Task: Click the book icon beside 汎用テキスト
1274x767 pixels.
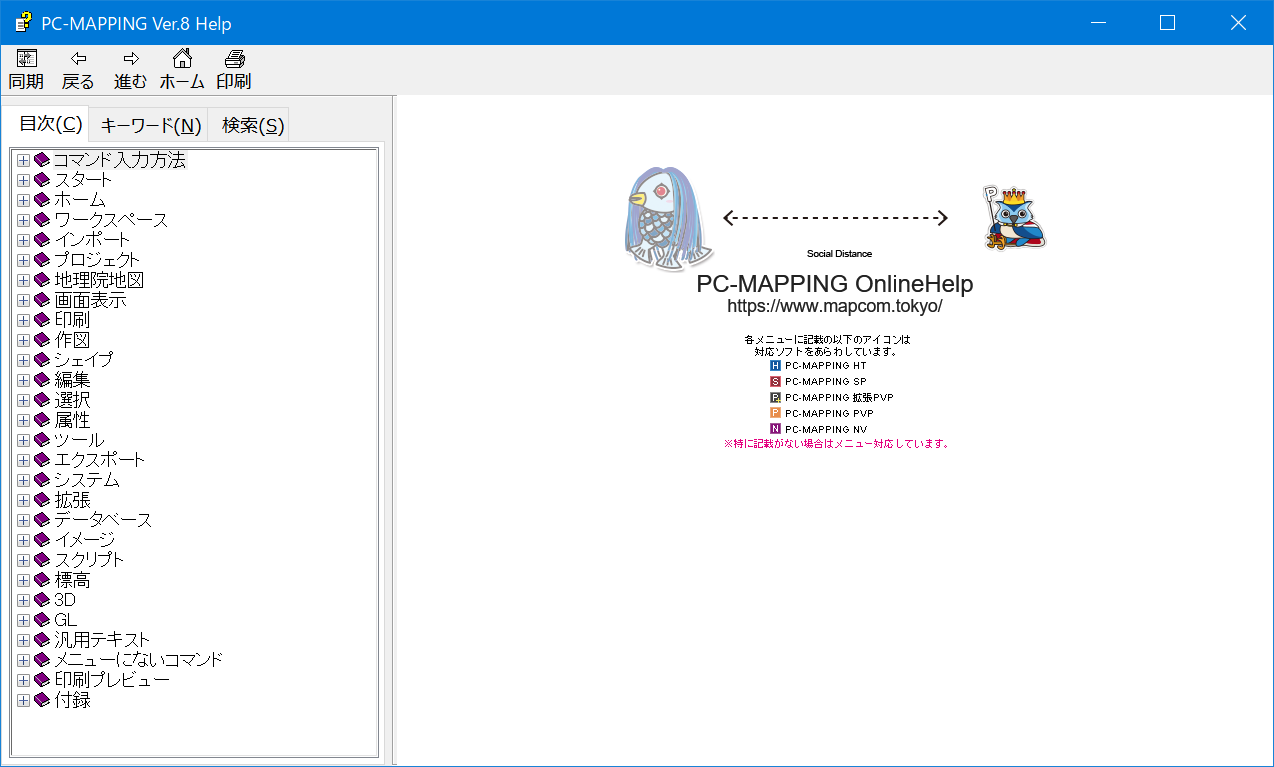Action: pos(42,640)
